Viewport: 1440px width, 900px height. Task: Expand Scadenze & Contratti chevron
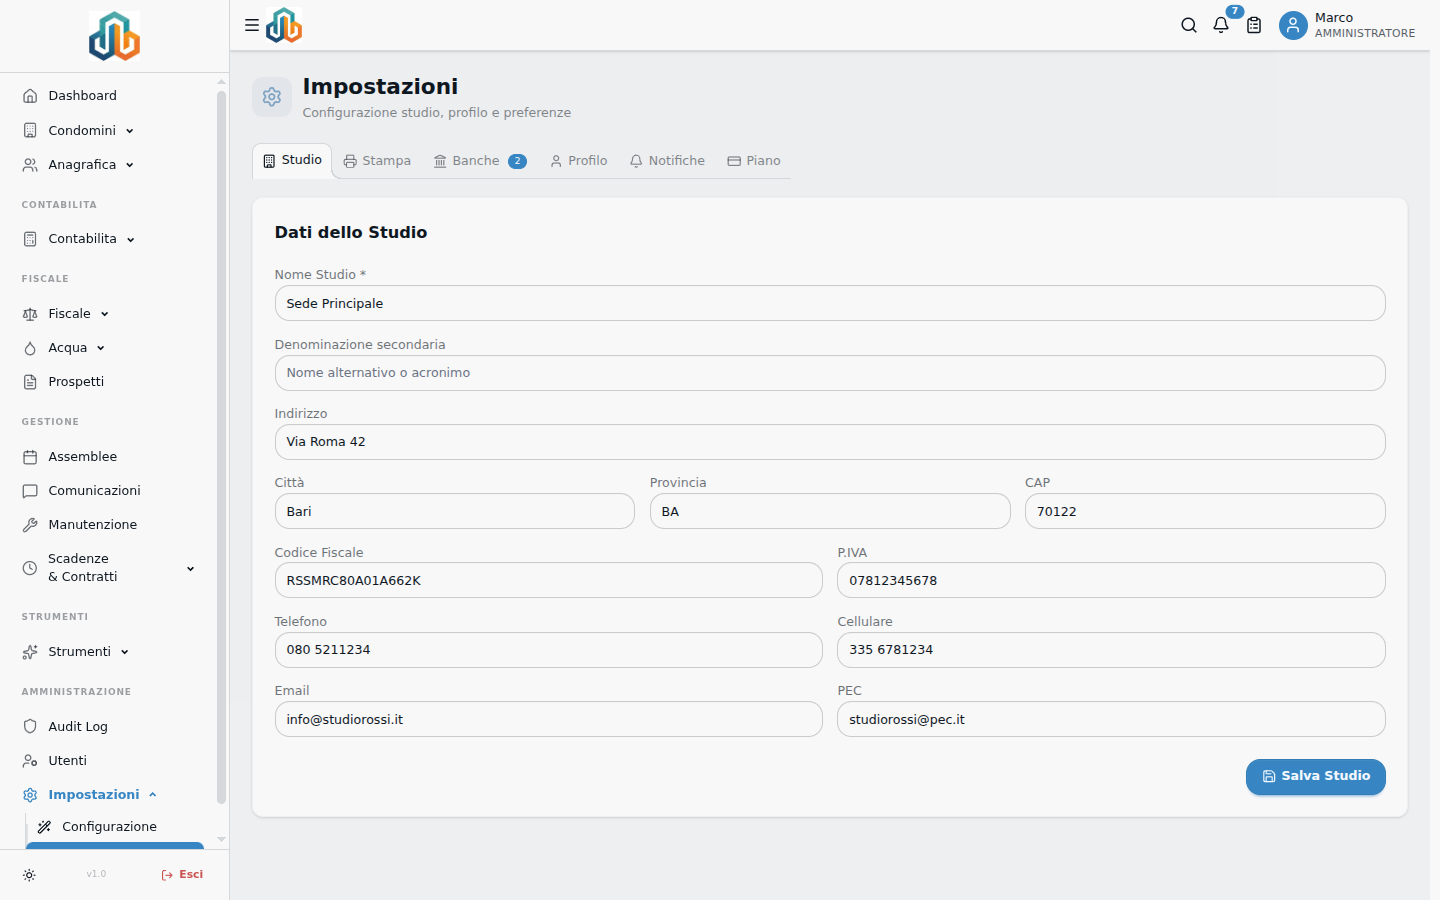point(191,569)
